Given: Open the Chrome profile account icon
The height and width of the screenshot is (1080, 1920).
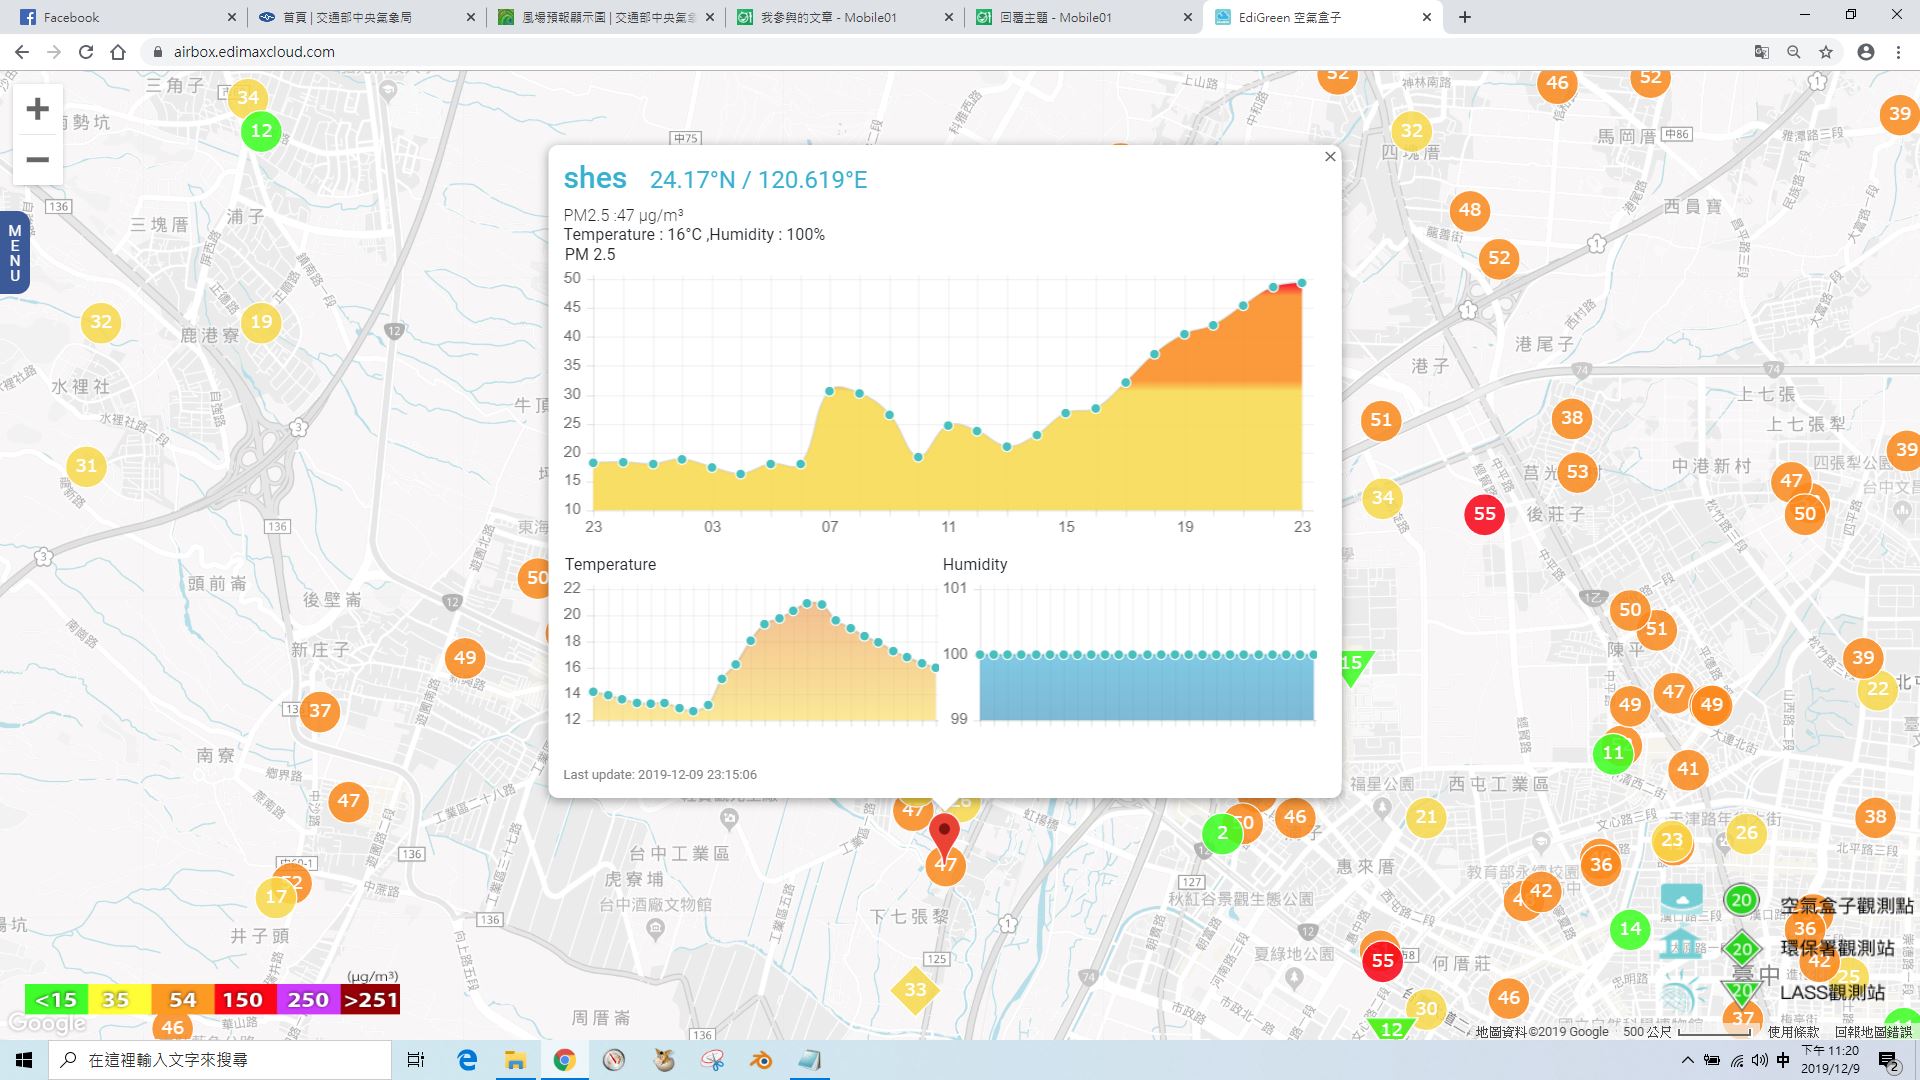Looking at the screenshot, I should tap(1866, 52).
